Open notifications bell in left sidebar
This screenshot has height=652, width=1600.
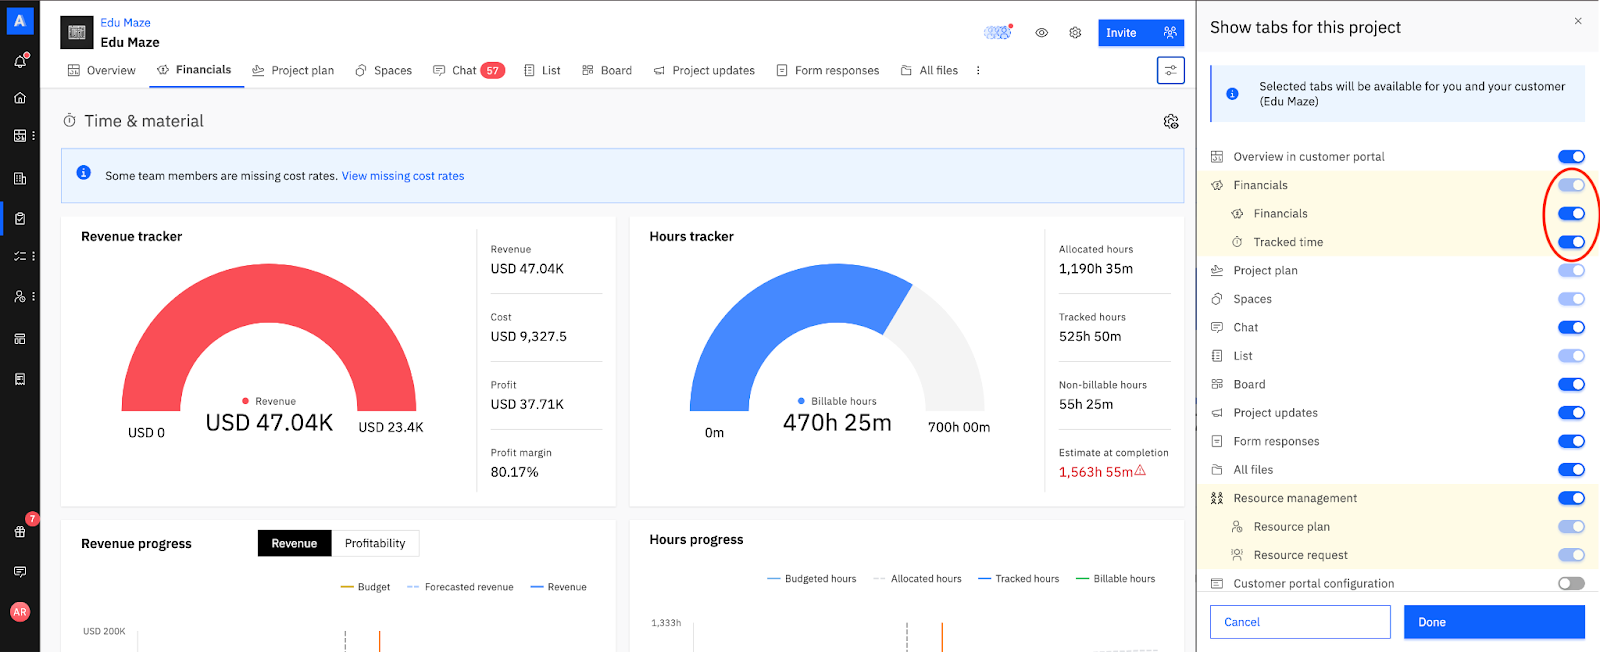[20, 61]
